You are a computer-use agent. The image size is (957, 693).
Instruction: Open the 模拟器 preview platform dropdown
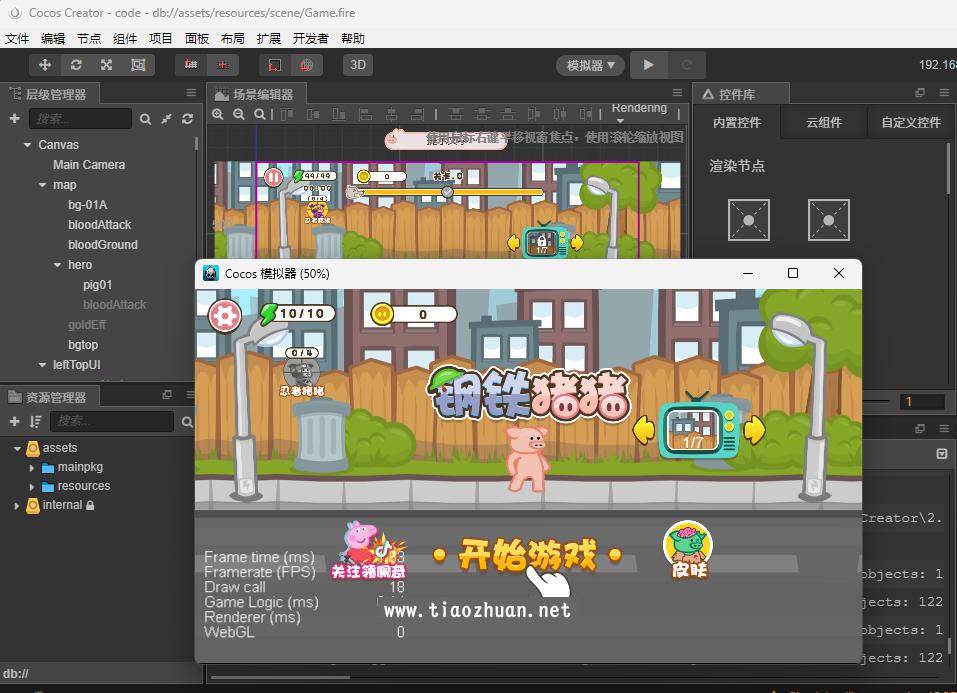pyautogui.click(x=590, y=65)
